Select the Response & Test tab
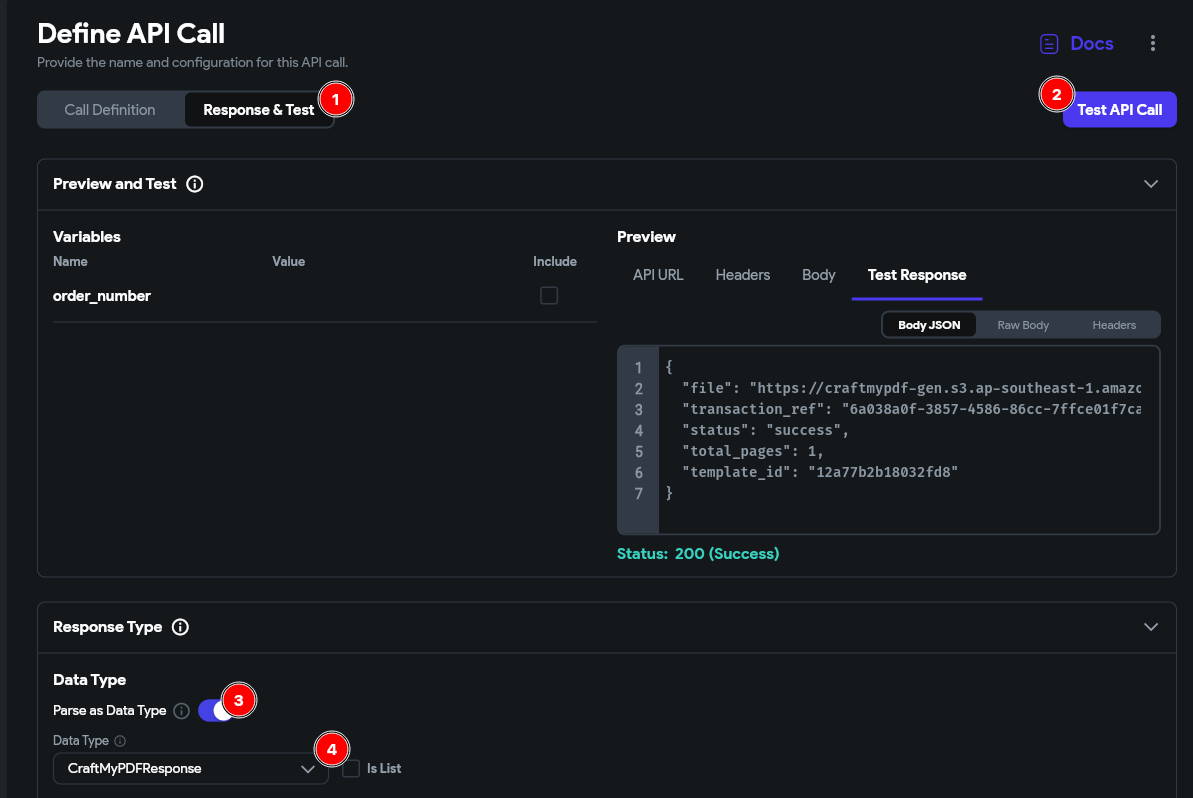Viewport: 1193px width, 798px height. (x=258, y=110)
